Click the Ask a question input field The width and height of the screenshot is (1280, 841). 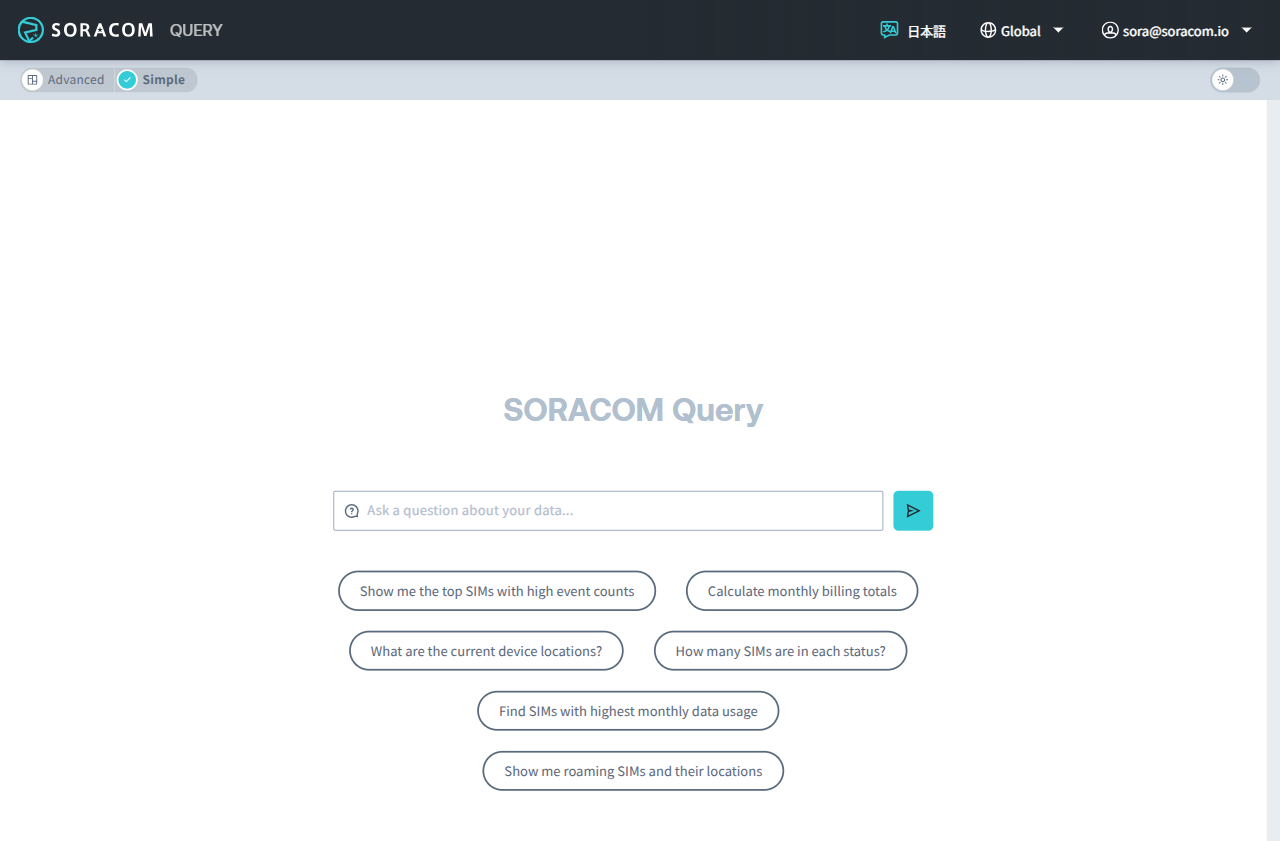pos(608,510)
